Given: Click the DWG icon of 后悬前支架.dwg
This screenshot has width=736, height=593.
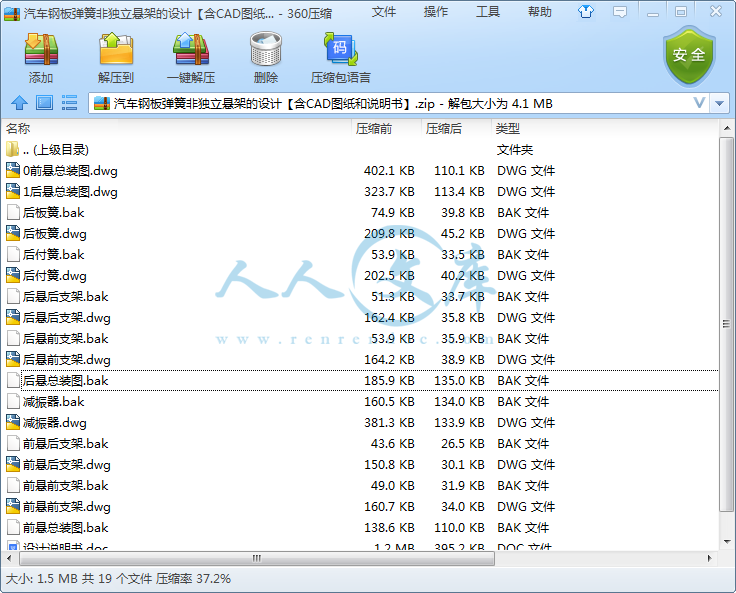Looking at the screenshot, I should 13,360.
